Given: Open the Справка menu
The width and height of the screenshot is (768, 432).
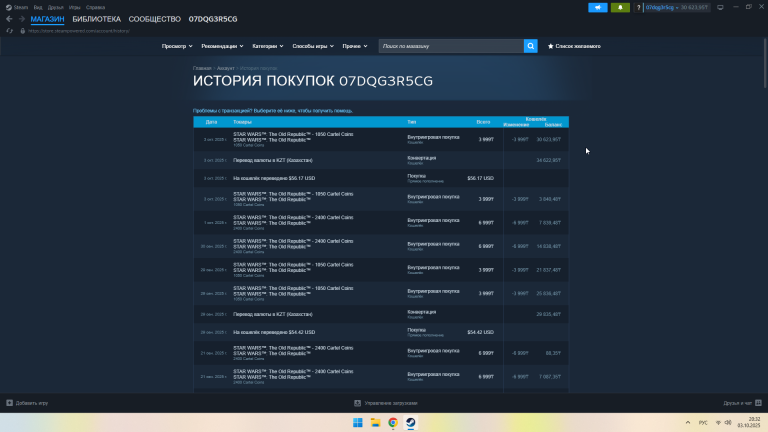Looking at the screenshot, I should click(95, 7).
